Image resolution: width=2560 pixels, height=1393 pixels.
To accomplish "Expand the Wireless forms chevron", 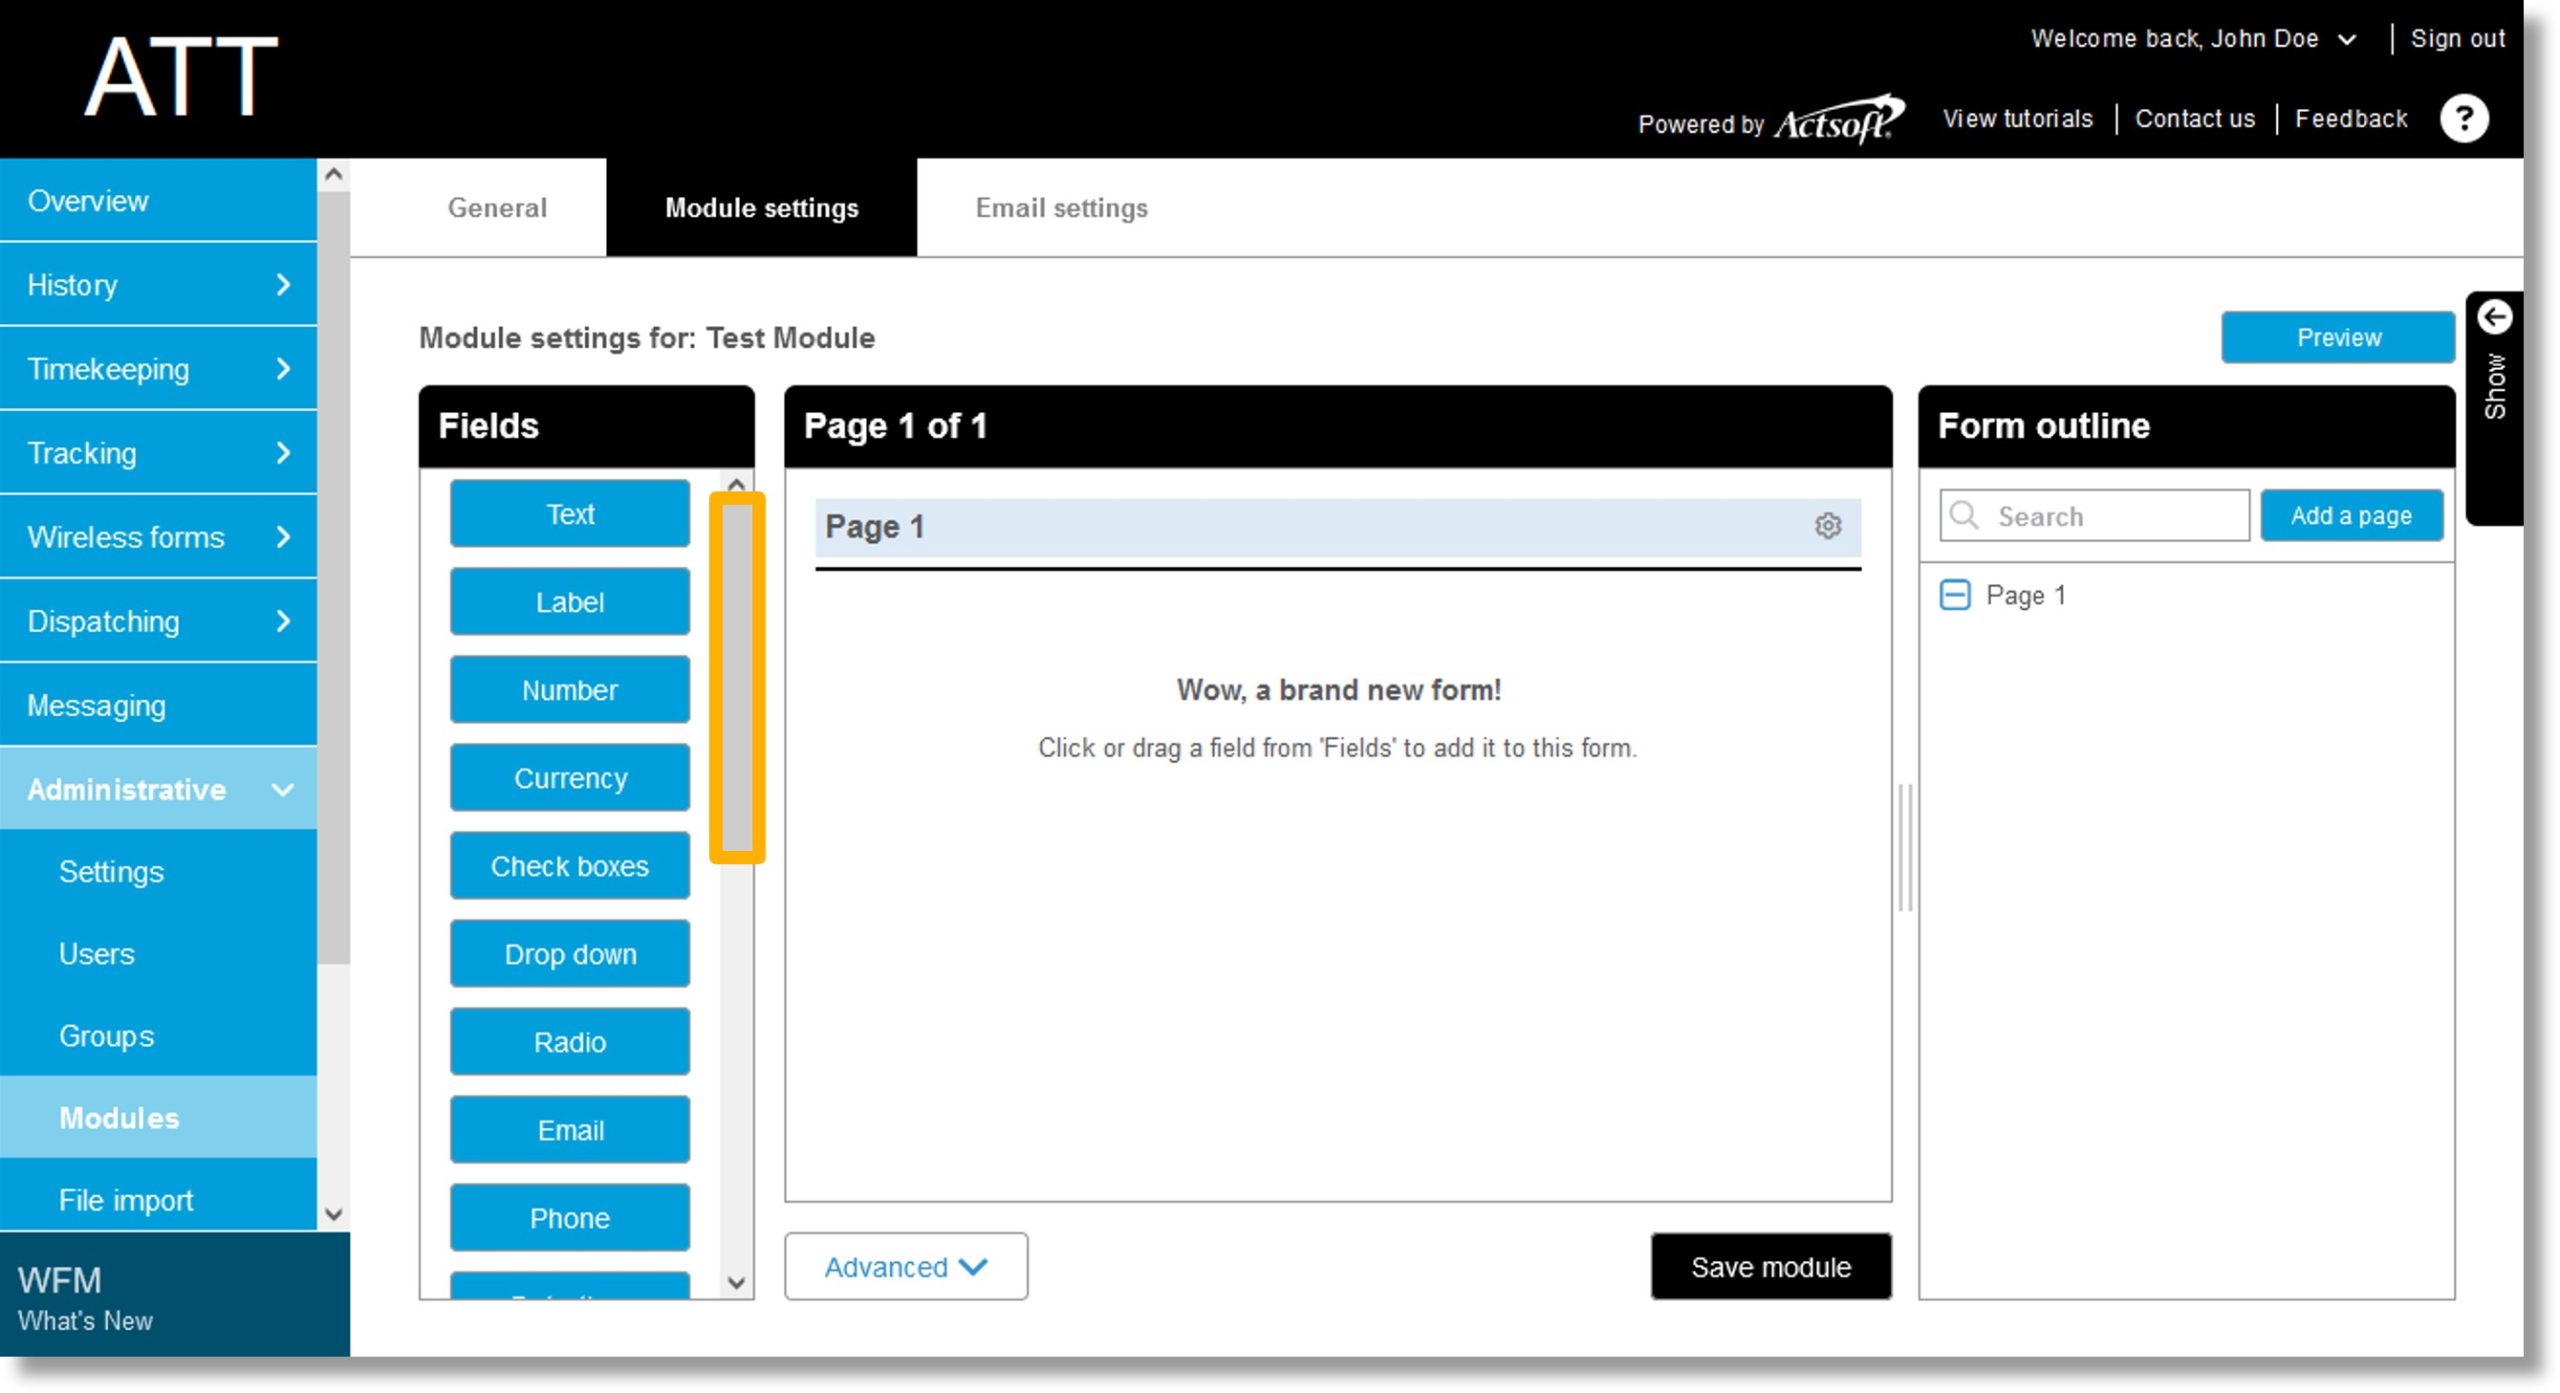I will click(x=283, y=537).
